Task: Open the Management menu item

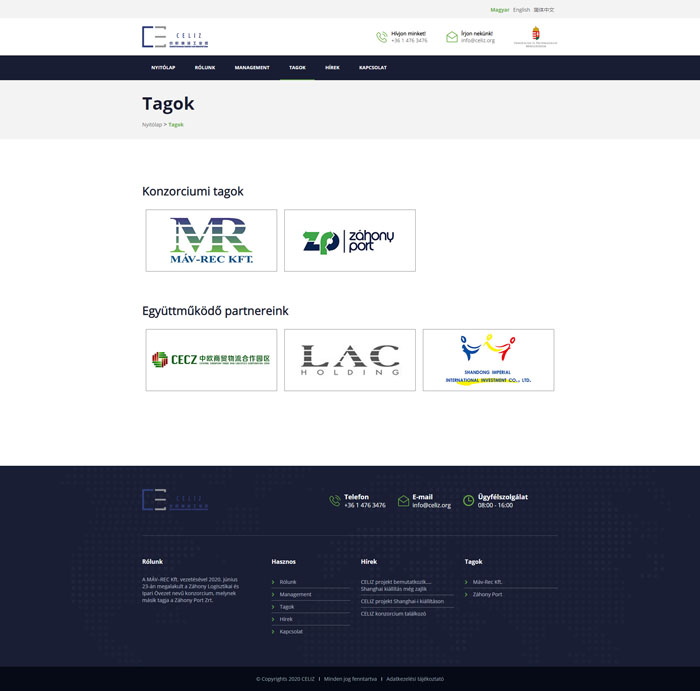Action: [x=252, y=68]
